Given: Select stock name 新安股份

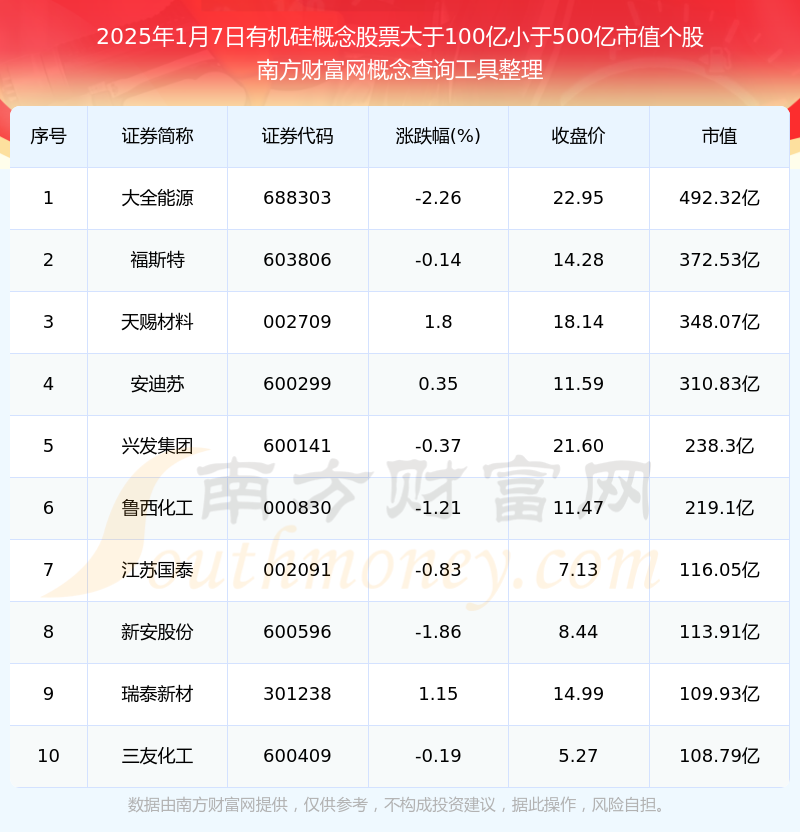Looking at the screenshot, I should [x=158, y=632].
